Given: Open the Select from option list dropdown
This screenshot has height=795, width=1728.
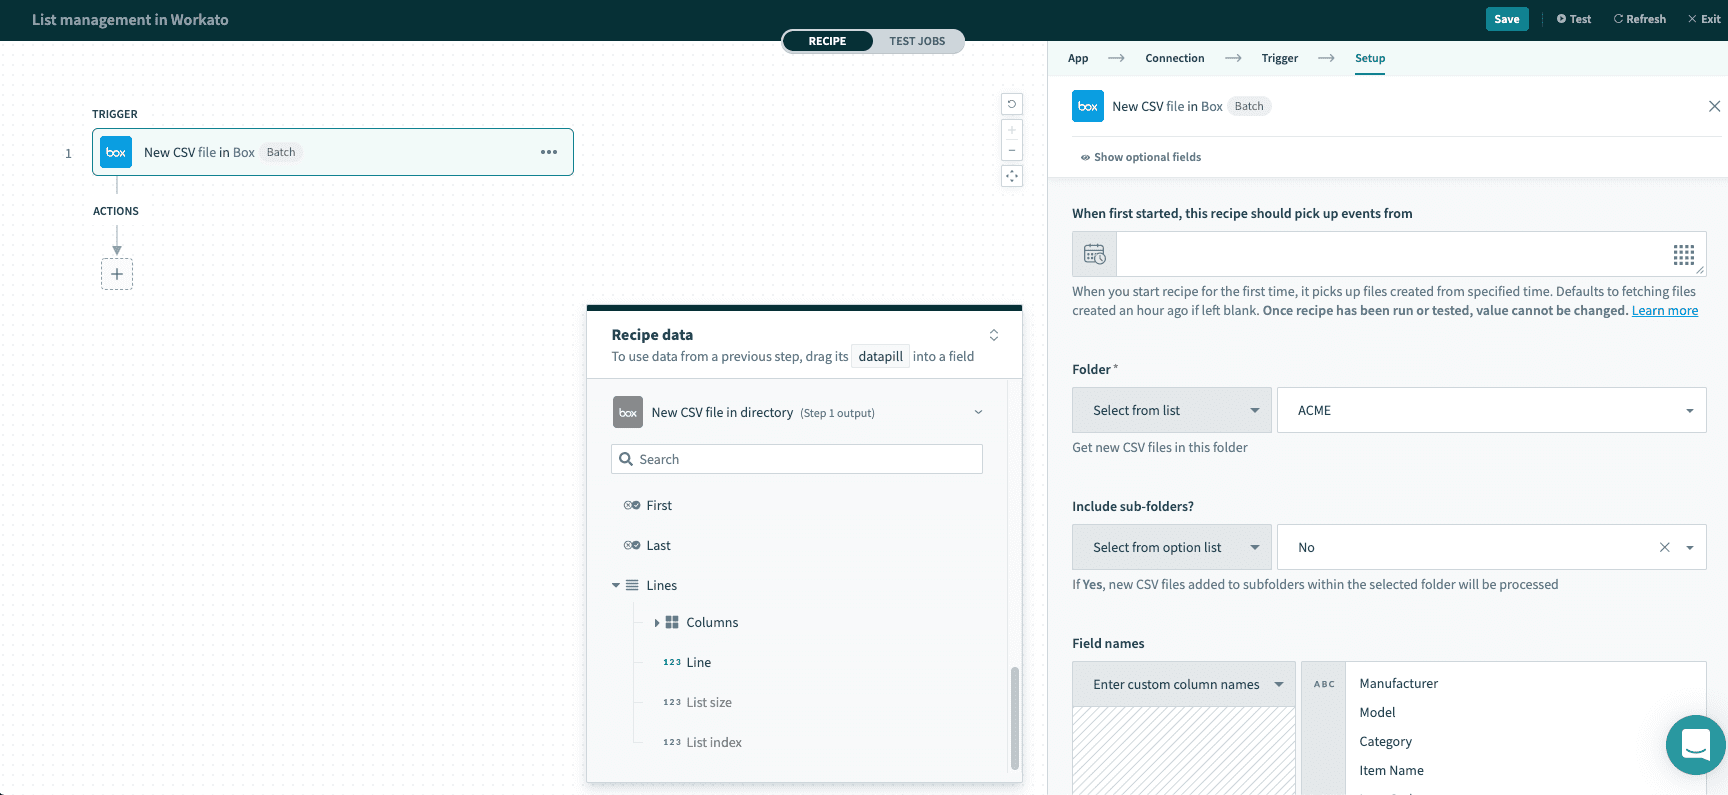Looking at the screenshot, I should (1172, 547).
